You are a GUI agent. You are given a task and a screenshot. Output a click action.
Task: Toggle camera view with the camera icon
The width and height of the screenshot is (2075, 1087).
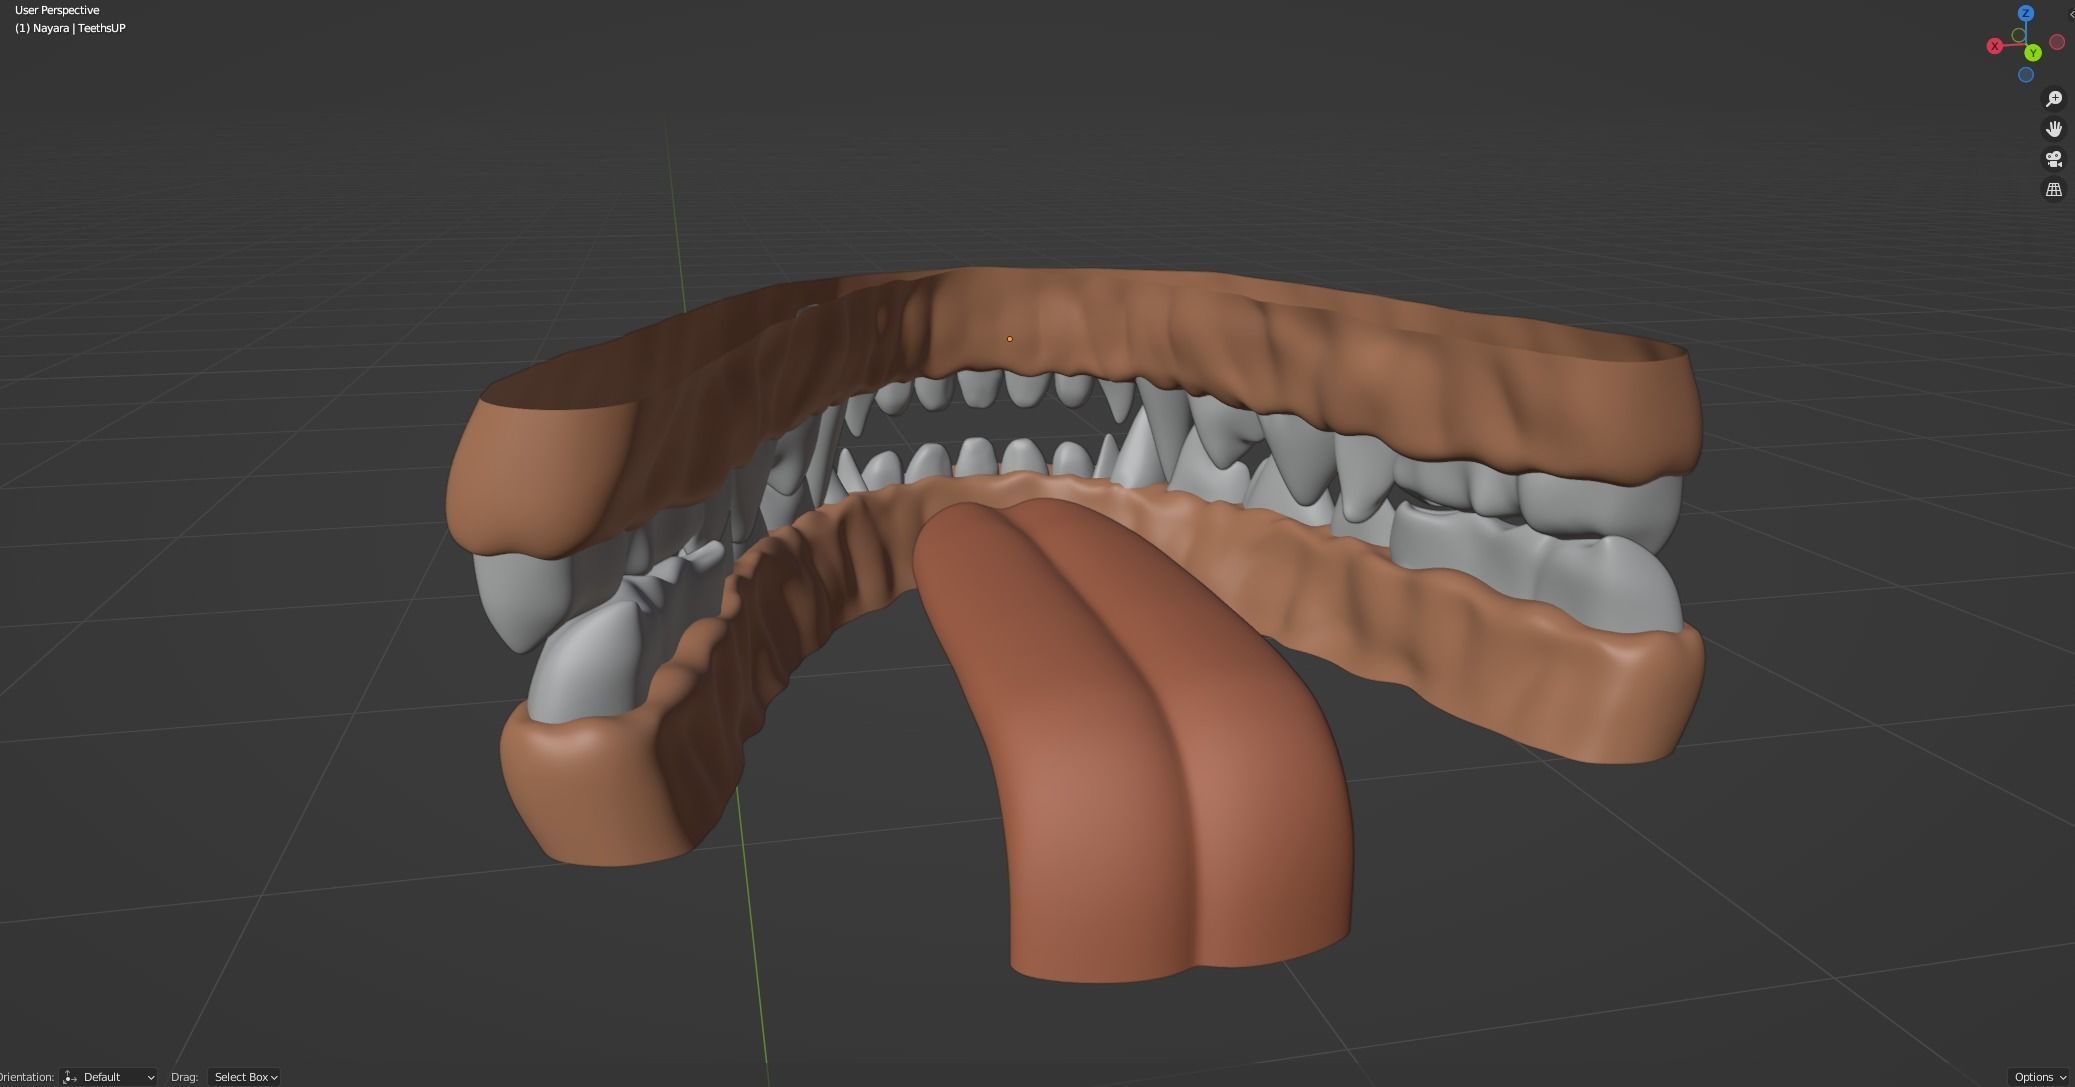coord(2053,159)
